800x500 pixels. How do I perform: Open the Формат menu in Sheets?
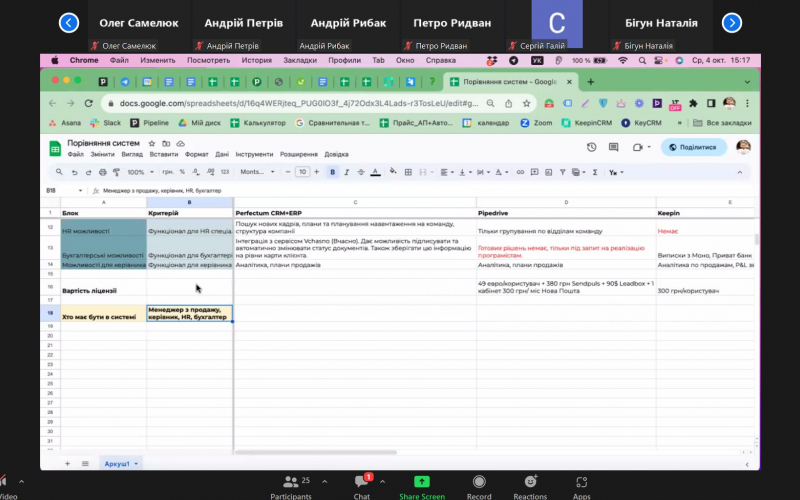196,154
